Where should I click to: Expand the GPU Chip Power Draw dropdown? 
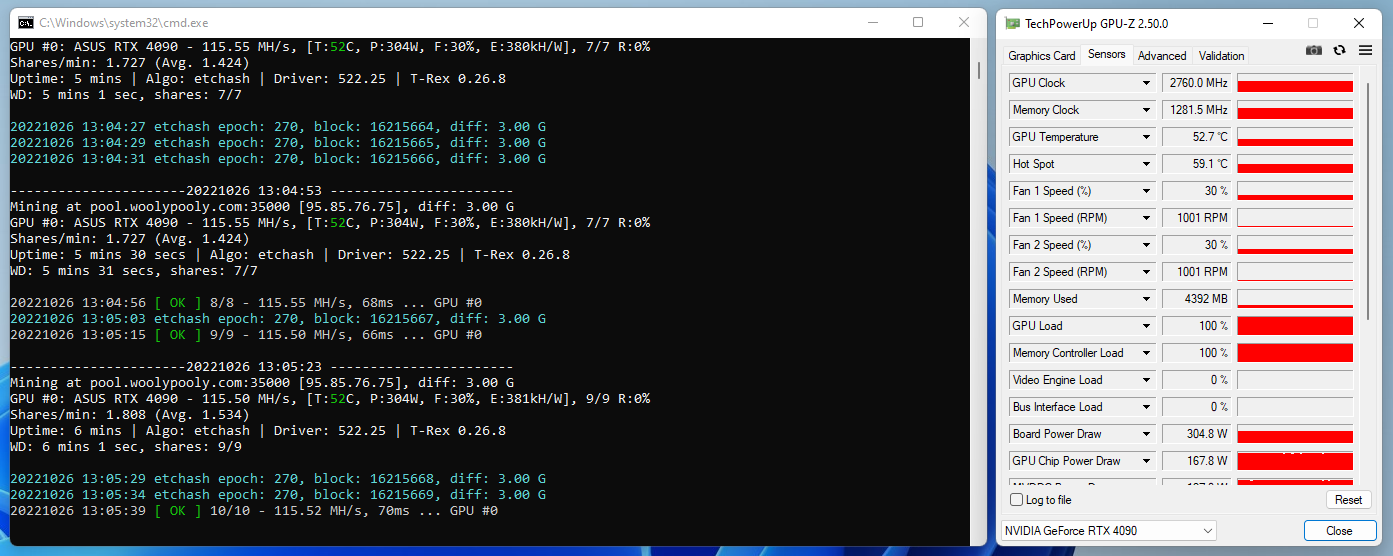pyautogui.click(x=1146, y=461)
